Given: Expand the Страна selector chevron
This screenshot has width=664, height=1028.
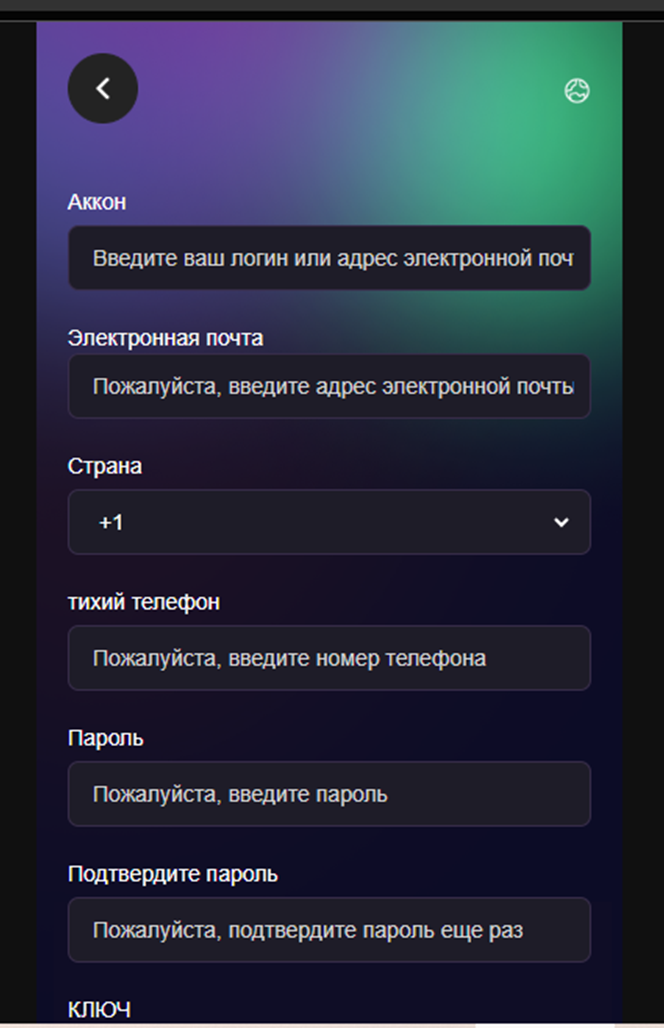Looking at the screenshot, I should (561, 522).
